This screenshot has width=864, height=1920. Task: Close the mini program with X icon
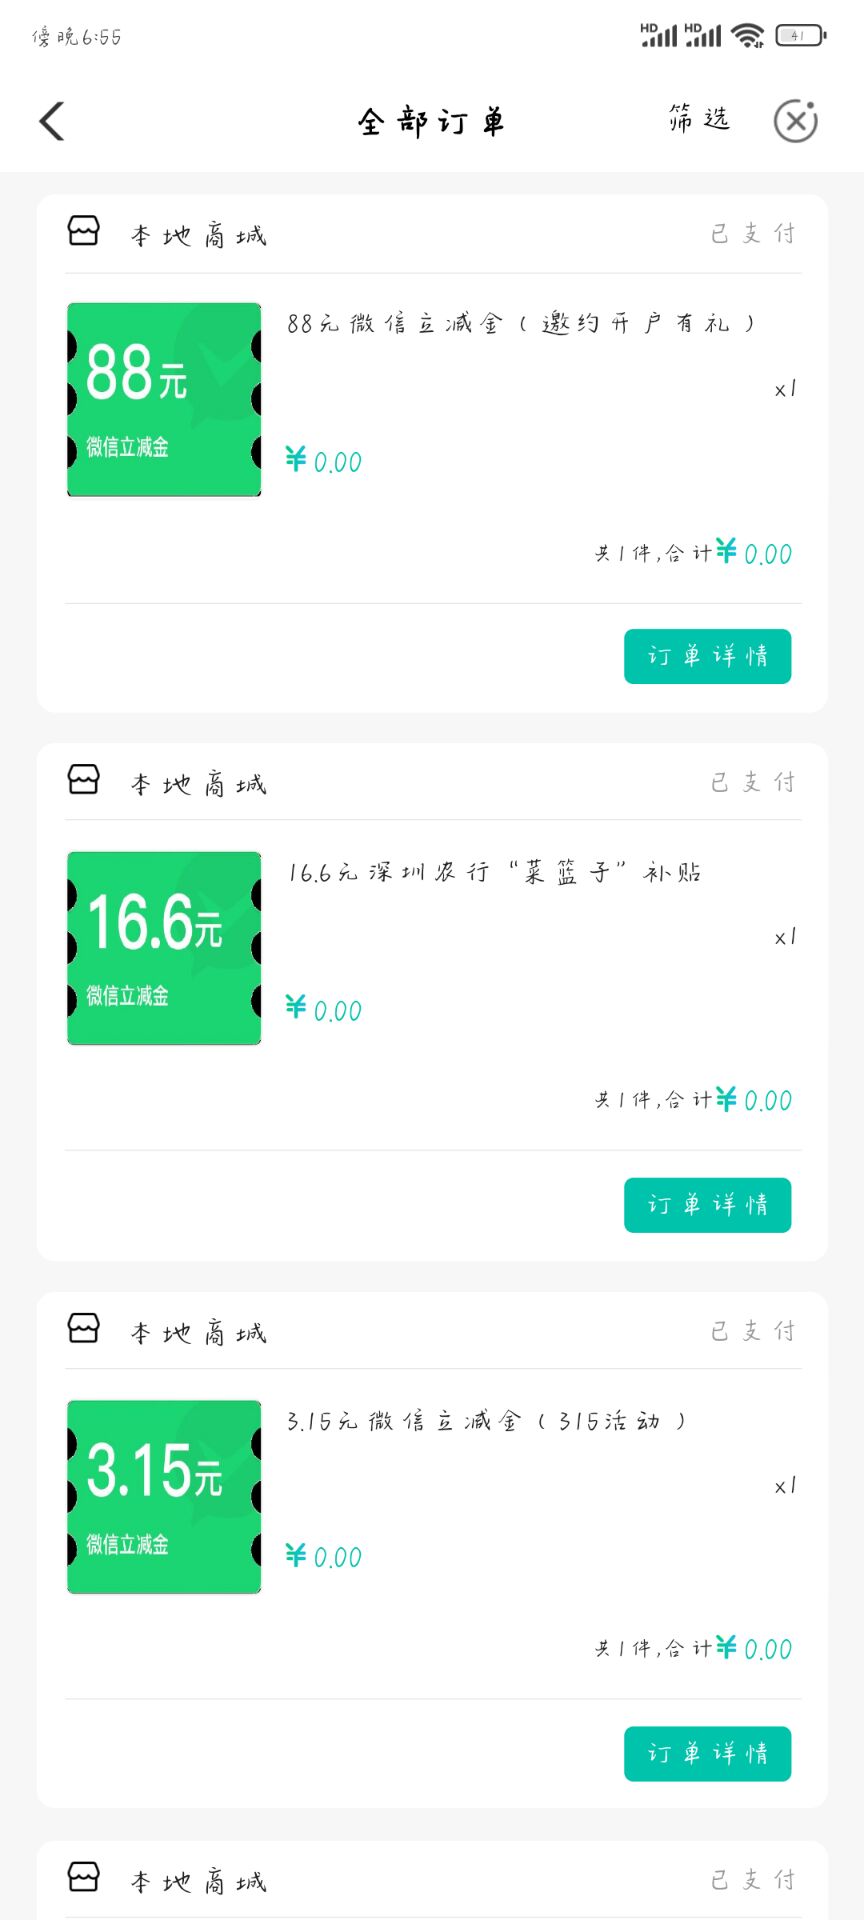(x=796, y=121)
